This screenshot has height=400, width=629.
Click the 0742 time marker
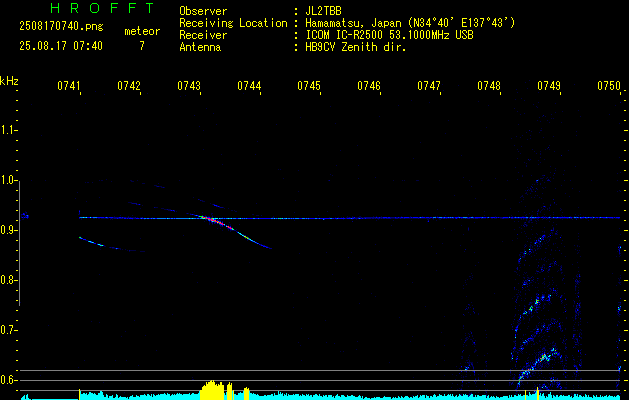tap(129, 86)
